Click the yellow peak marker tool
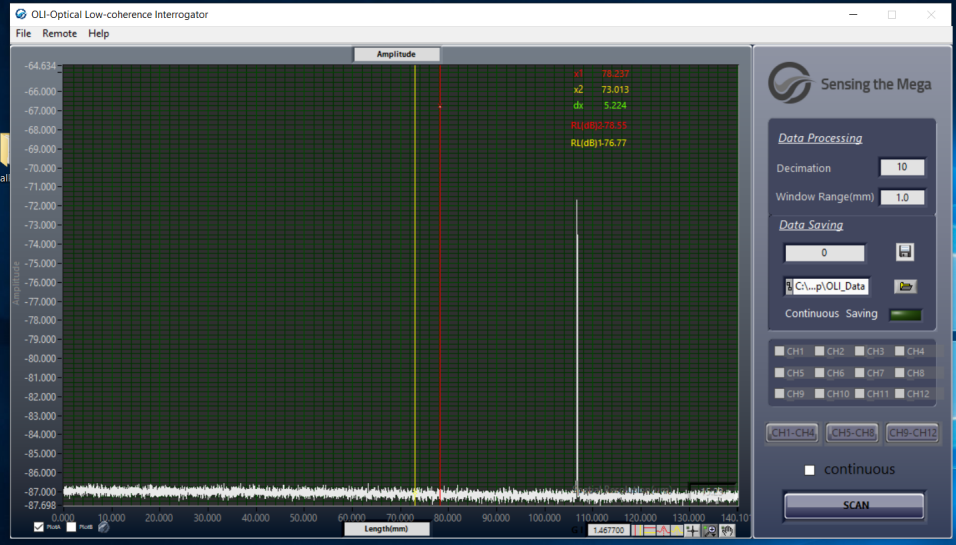 point(677,530)
